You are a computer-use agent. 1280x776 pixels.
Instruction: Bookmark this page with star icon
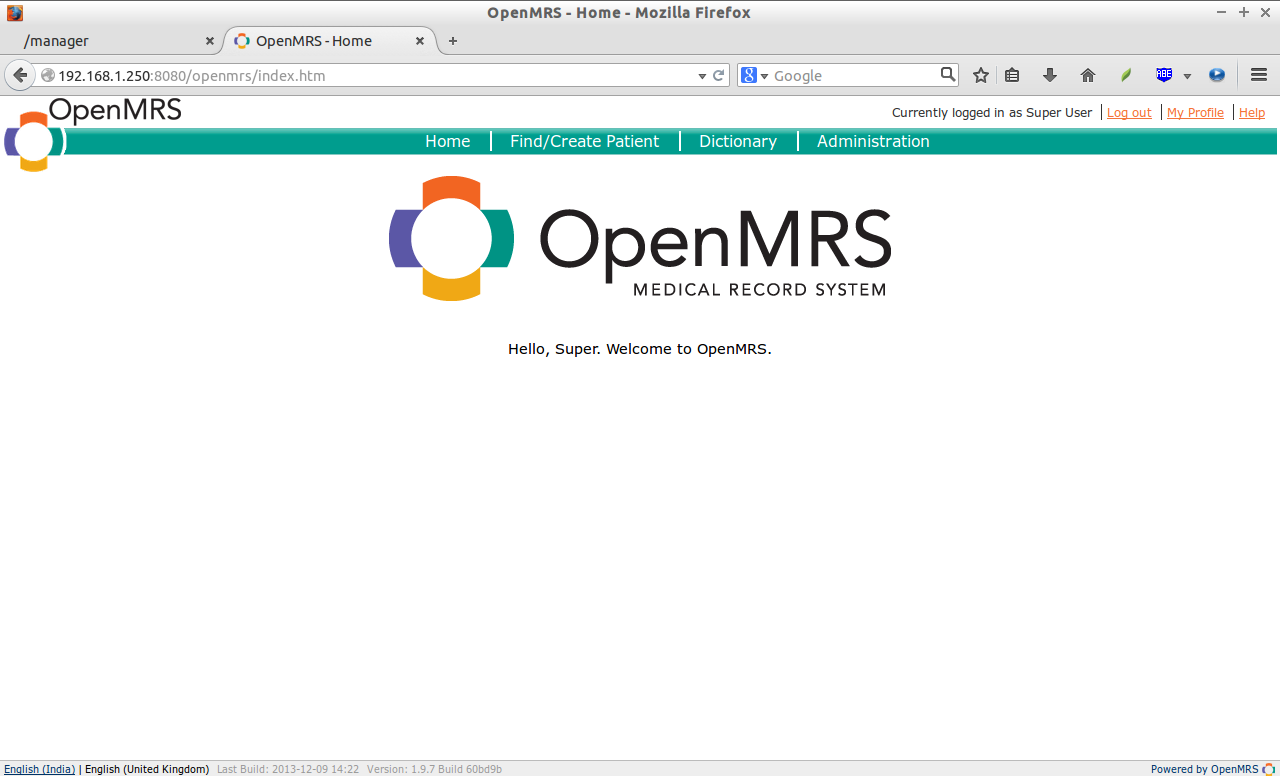pyautogui.click(x=981, y=75)
